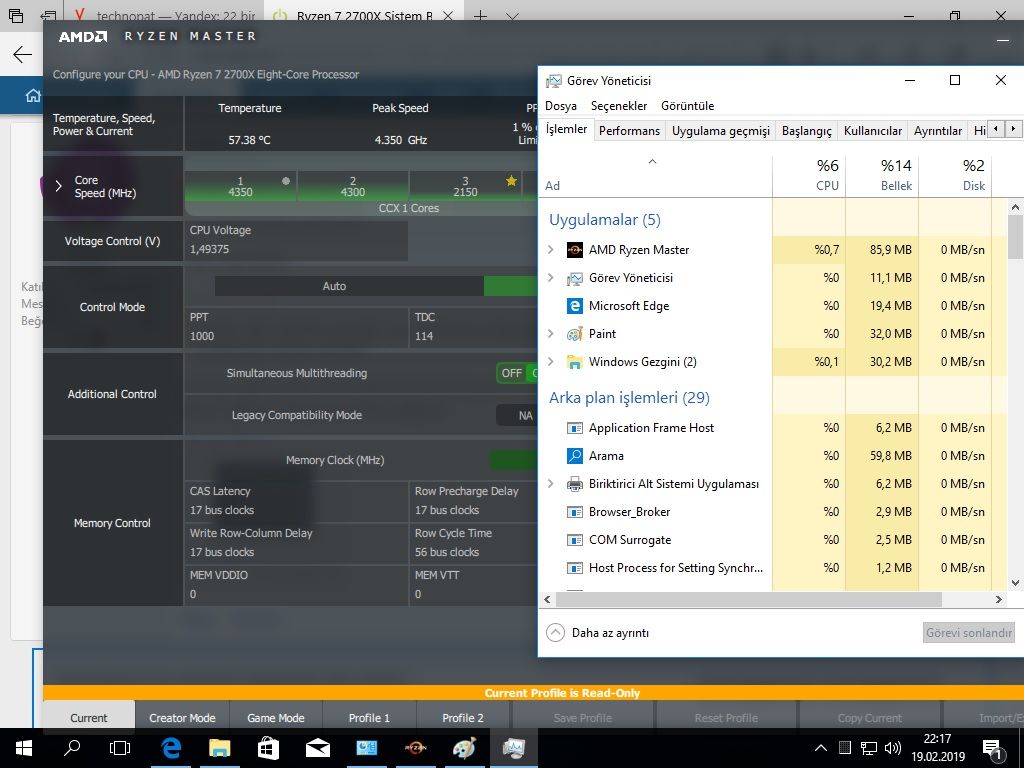Open volume control in system tray

coord(893,748)
